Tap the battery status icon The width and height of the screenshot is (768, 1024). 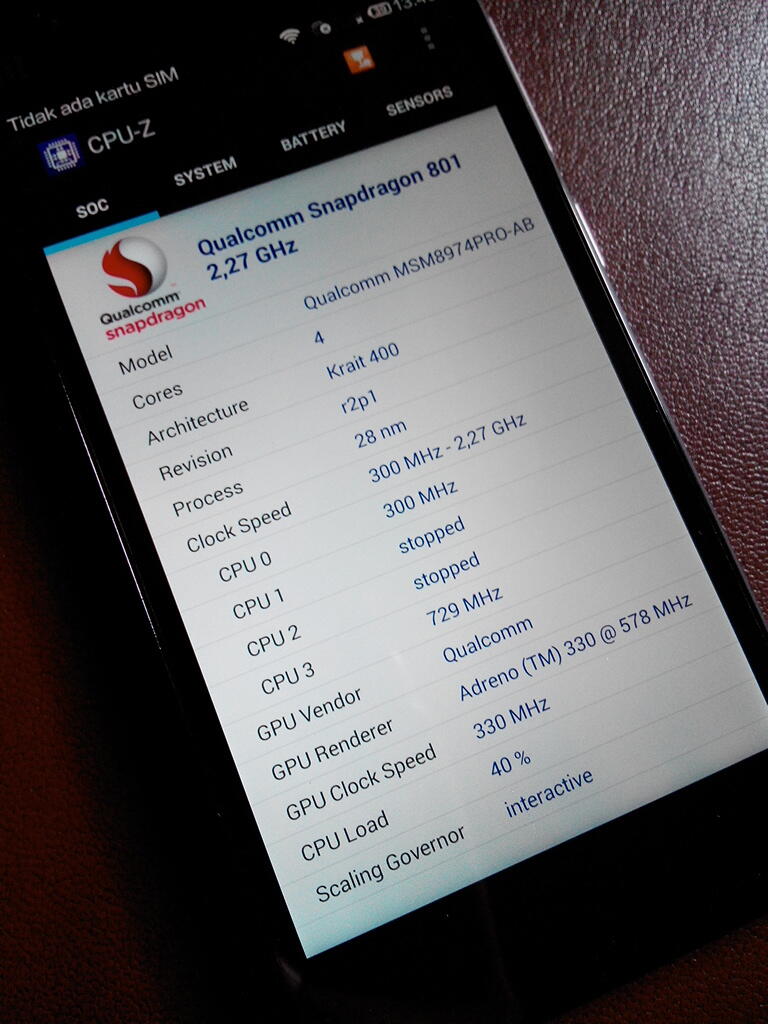379,10
